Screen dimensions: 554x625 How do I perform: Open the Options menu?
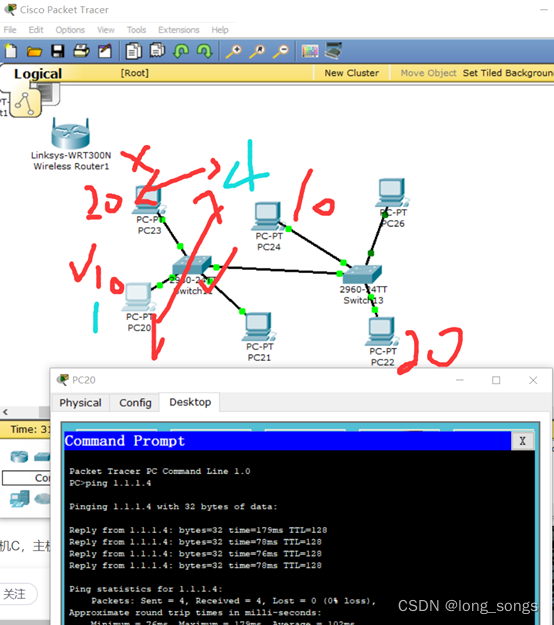70,30
